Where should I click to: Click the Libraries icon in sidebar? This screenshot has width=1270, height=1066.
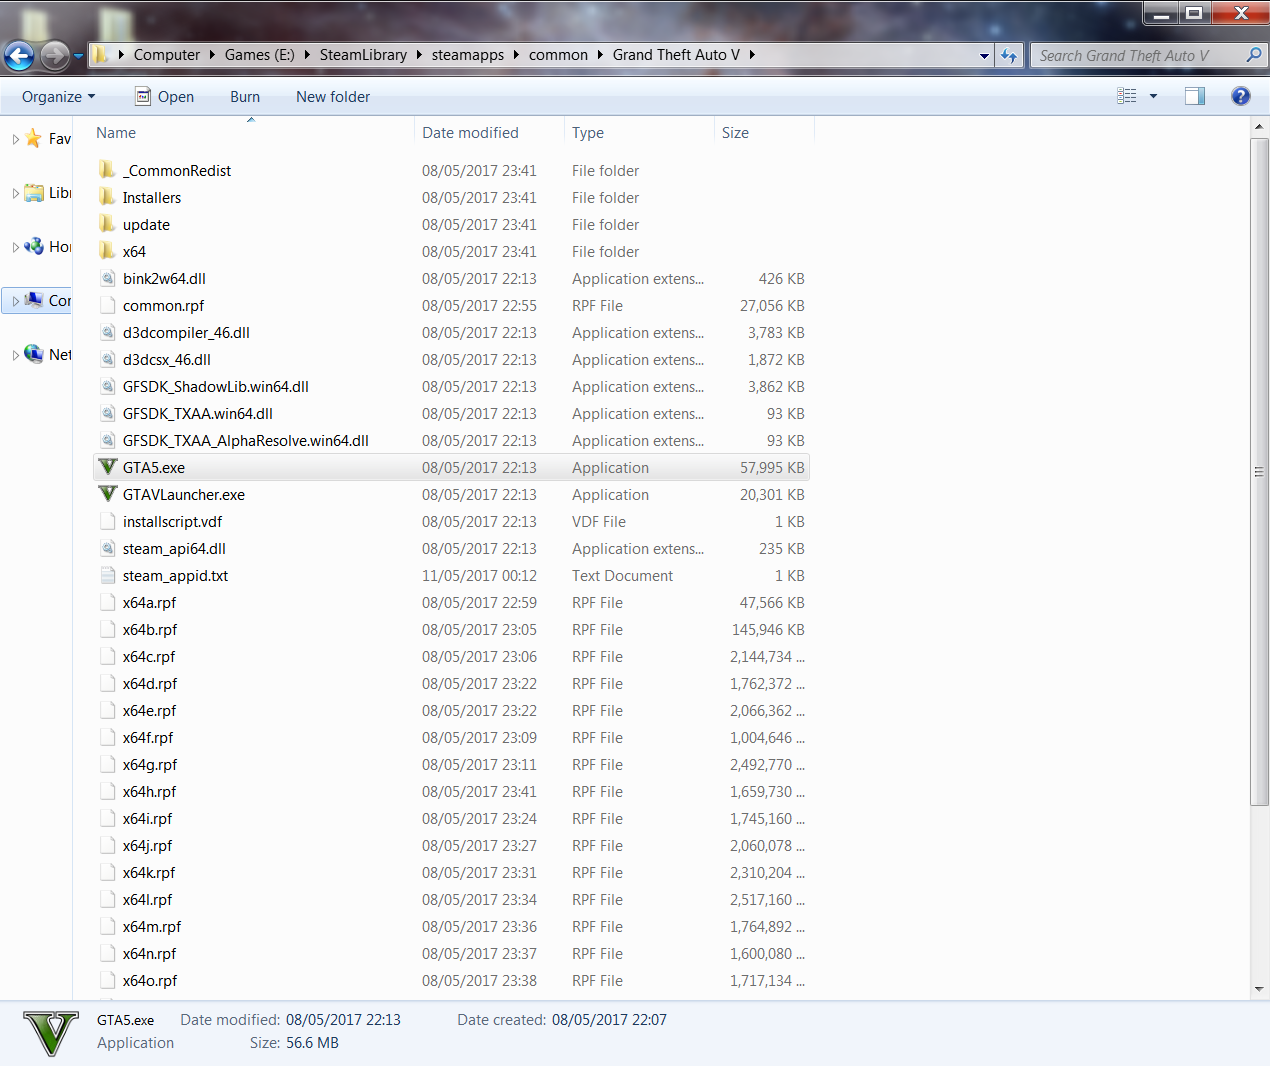coord(34,192)
